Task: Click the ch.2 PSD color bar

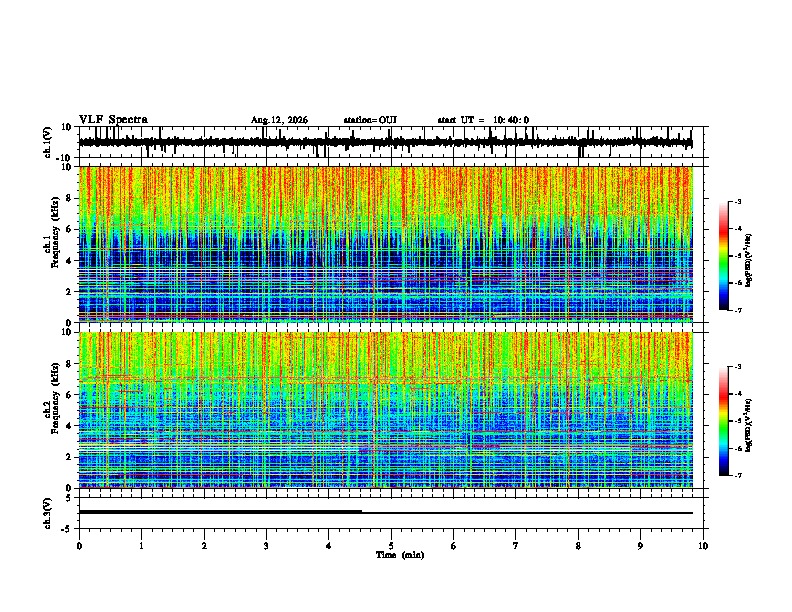Action: (724, 421)
